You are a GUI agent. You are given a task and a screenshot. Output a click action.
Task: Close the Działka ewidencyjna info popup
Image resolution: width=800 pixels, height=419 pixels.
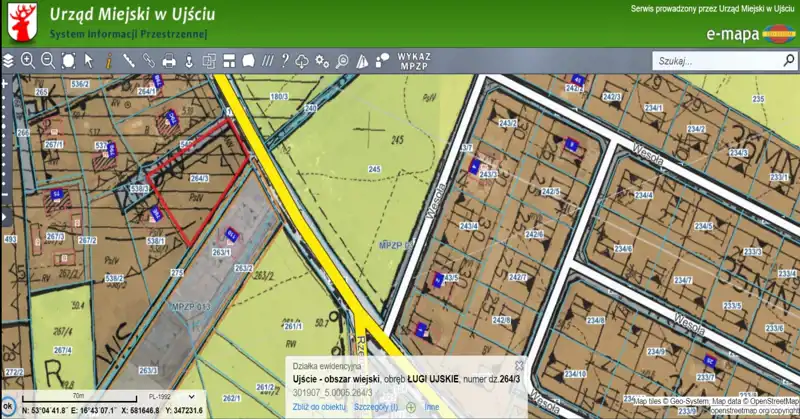pyautogui.click(x=519, y=366)
